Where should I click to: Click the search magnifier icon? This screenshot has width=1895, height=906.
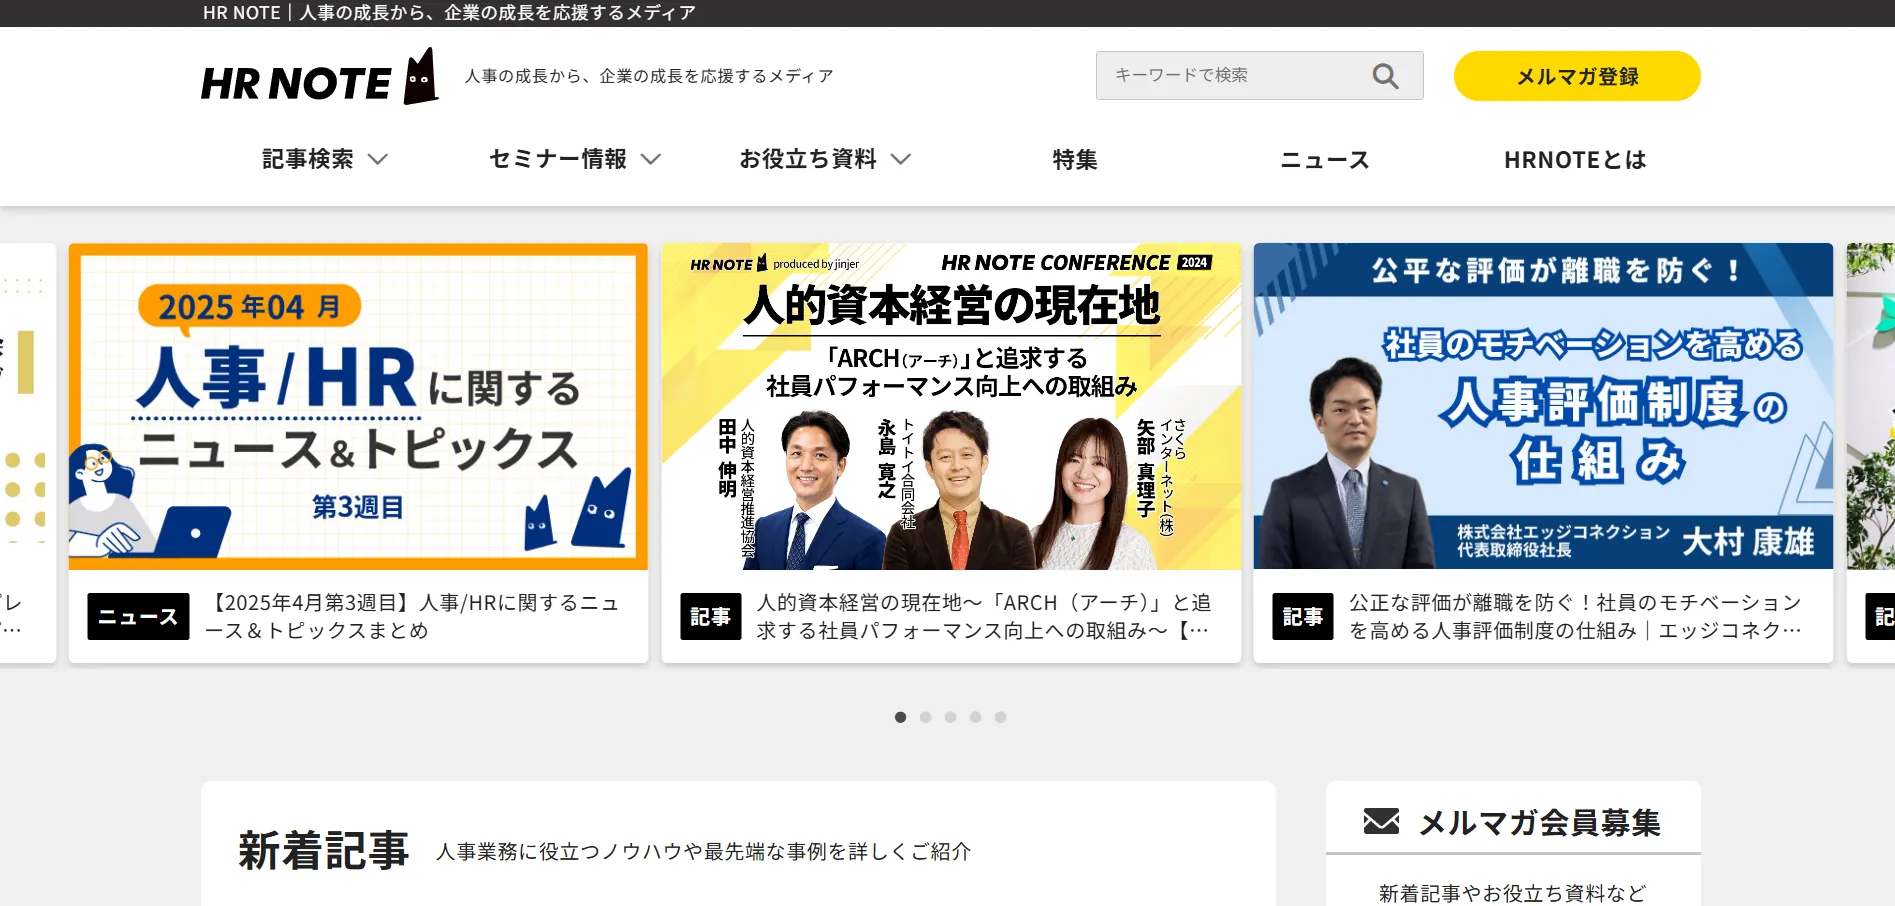click(x=1385, y=76)
